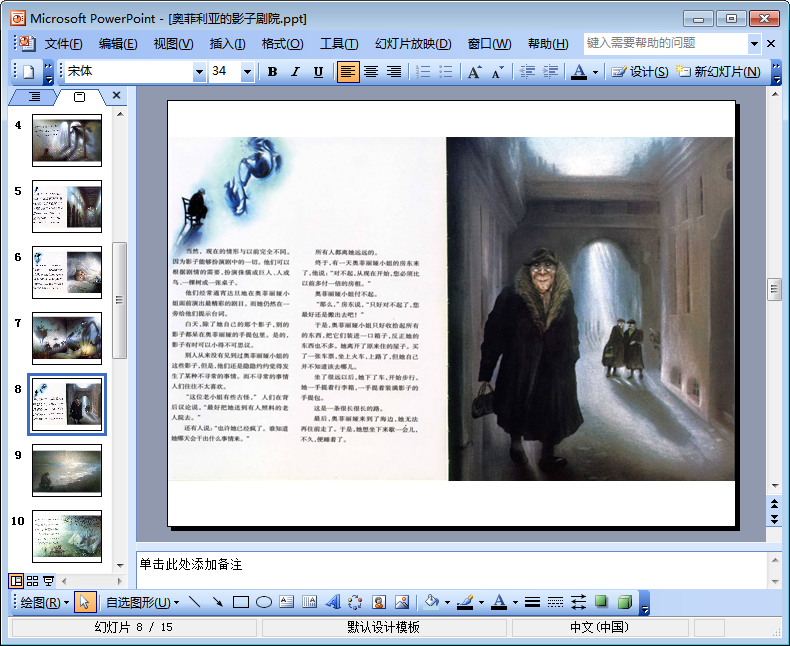Set Align Right text alignment
Image resolution: width=790 pixels, height=646 pixels.
coord(394,72)
